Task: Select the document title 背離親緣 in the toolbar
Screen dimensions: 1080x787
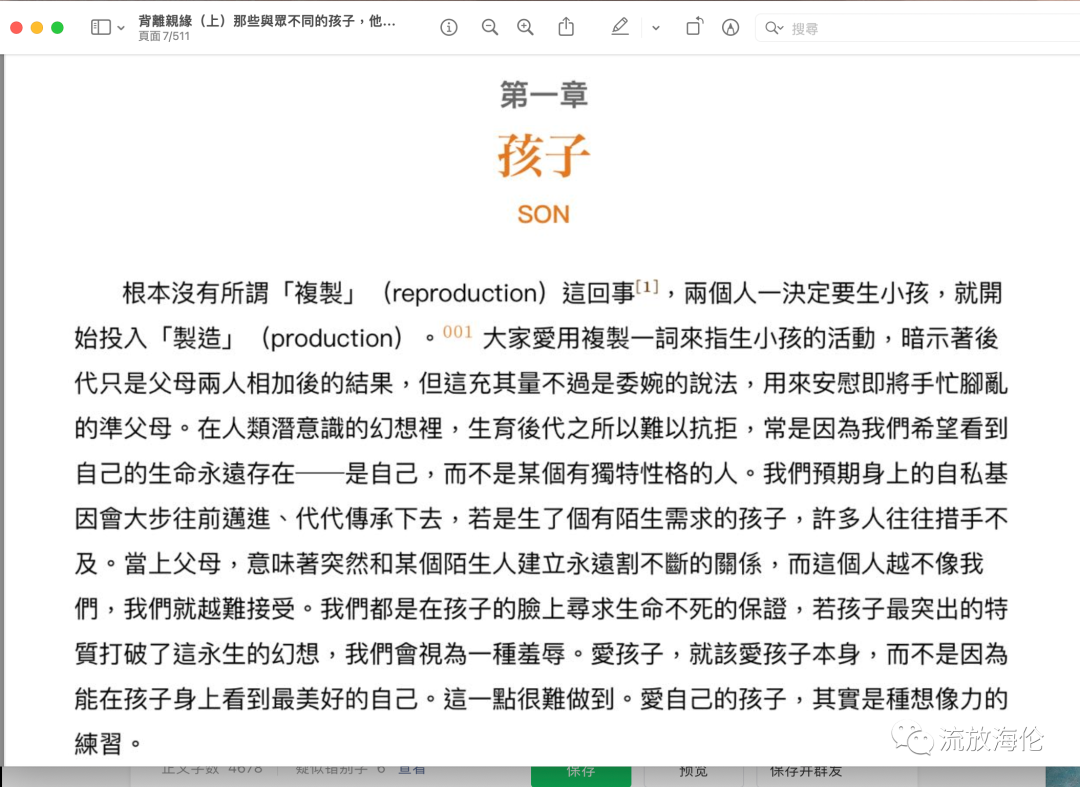Action: (x=267, y=21)
